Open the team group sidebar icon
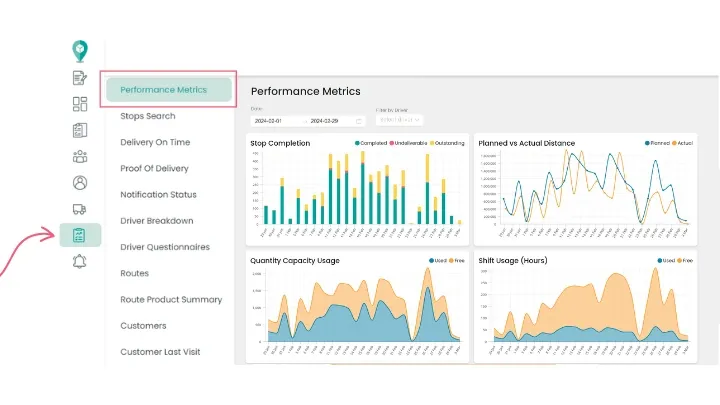 80,157
